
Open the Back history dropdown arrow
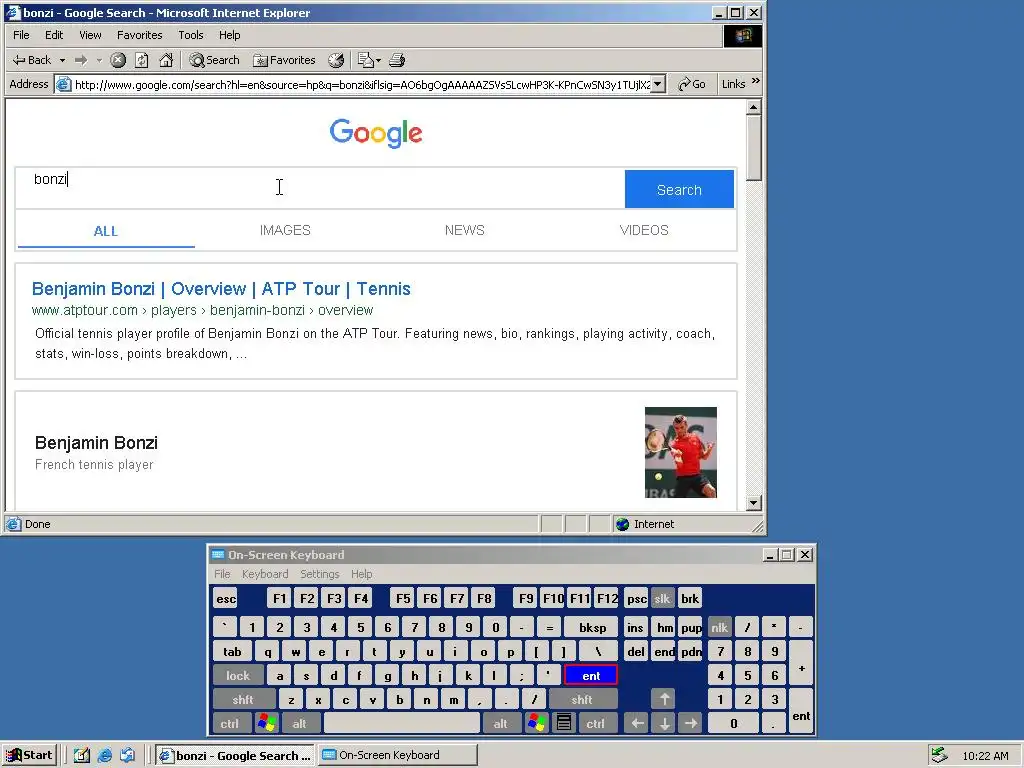pos(62,60)
